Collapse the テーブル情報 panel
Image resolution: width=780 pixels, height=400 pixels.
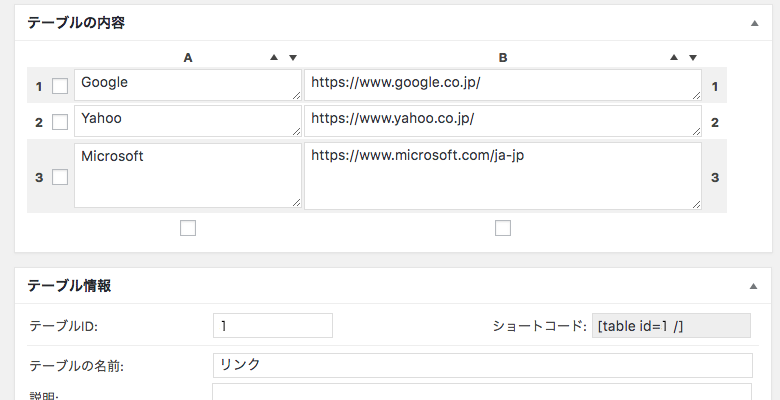coord(754,286)
